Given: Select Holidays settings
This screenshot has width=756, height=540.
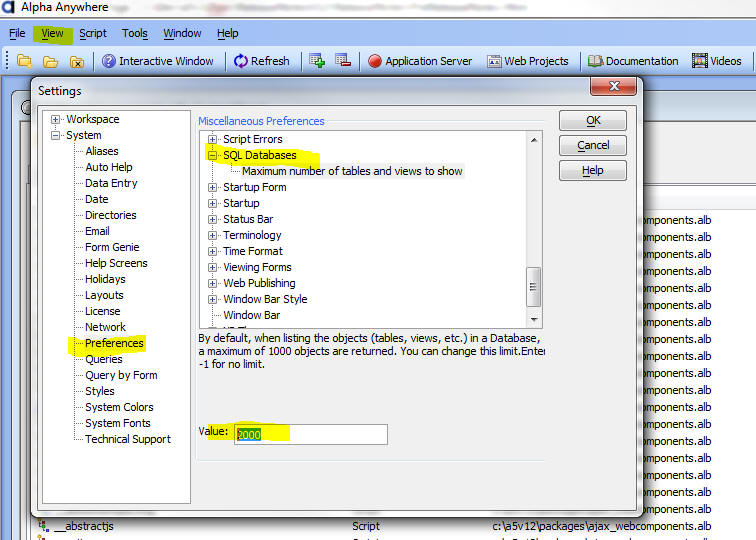Looking at the screenshot, I should coord(105,279).
